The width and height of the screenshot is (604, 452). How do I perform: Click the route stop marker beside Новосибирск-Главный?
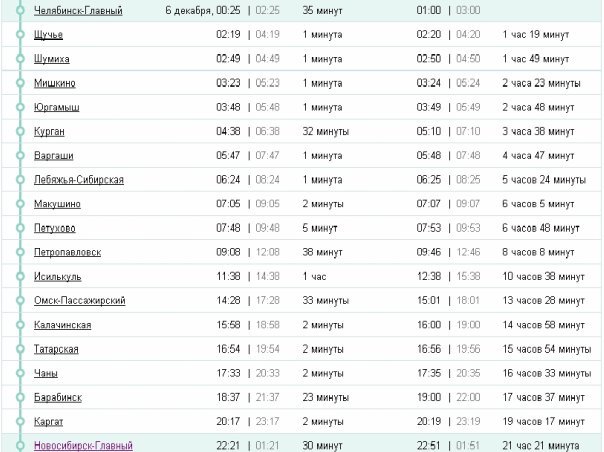pos(20,445)
